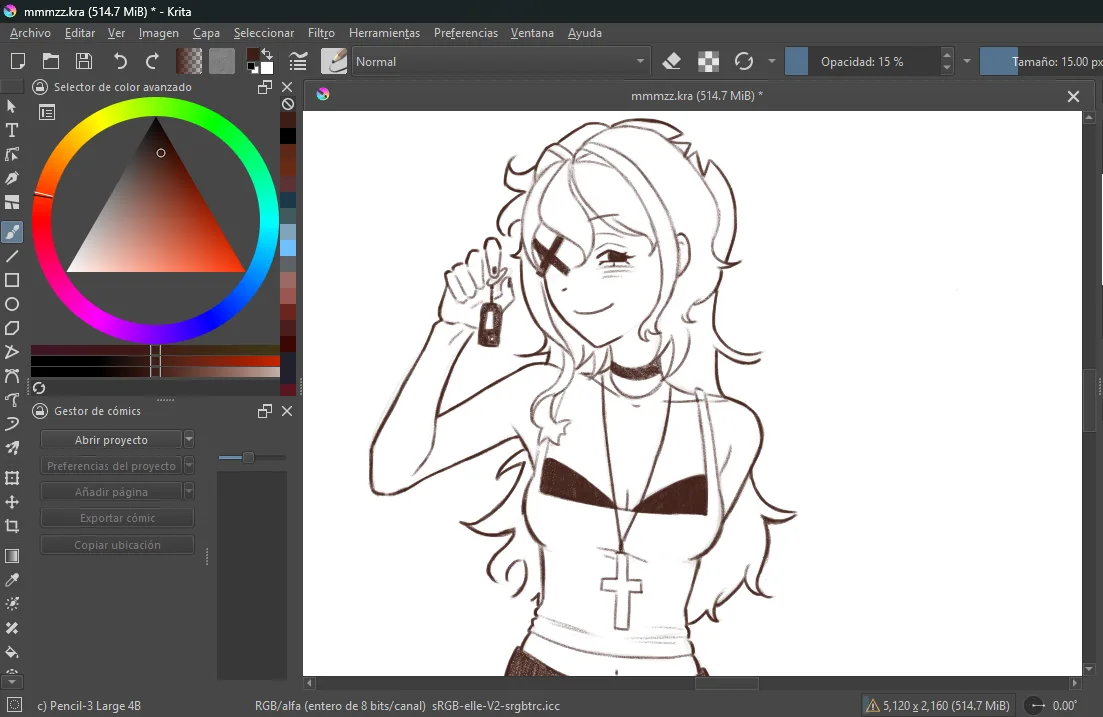
Task: Select the Dynamic Brush tool
Action: [x=11, y=424]
